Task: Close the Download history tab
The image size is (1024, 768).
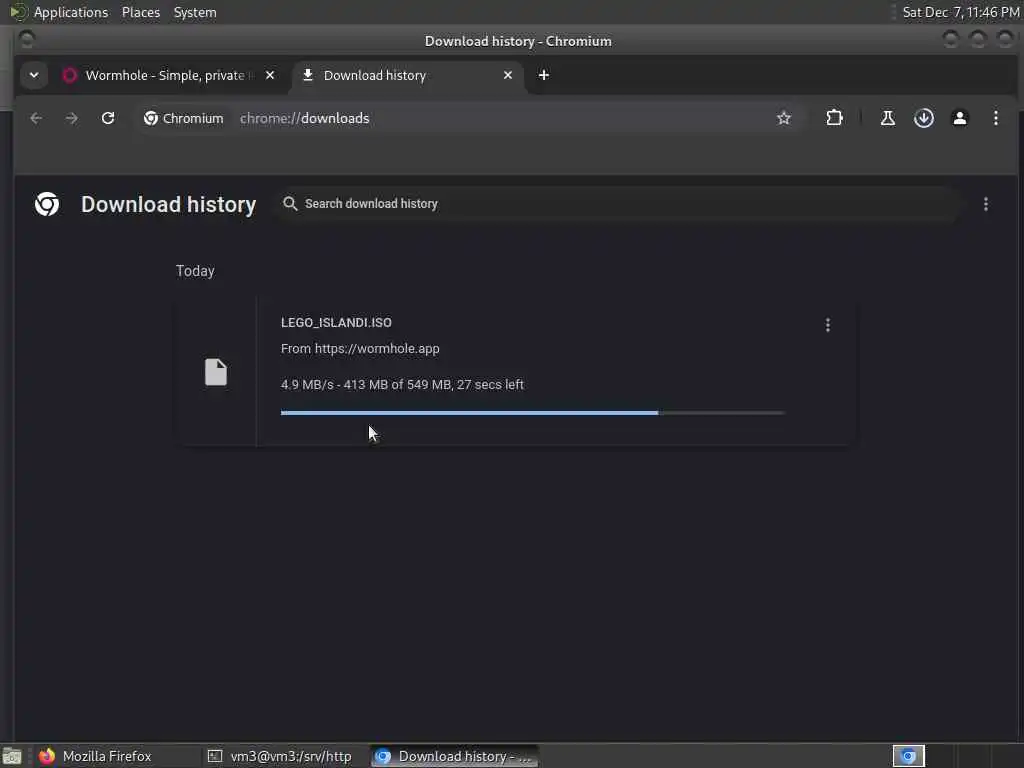Action: click(507, 75)
